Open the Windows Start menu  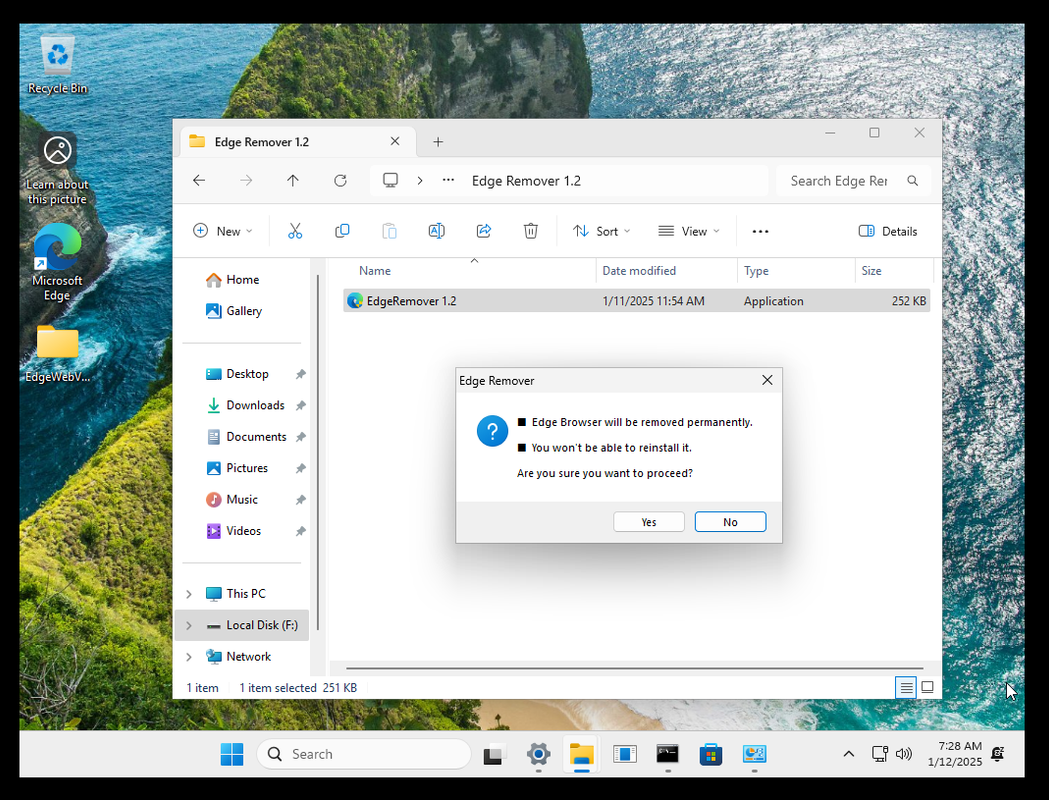[232, 755]
